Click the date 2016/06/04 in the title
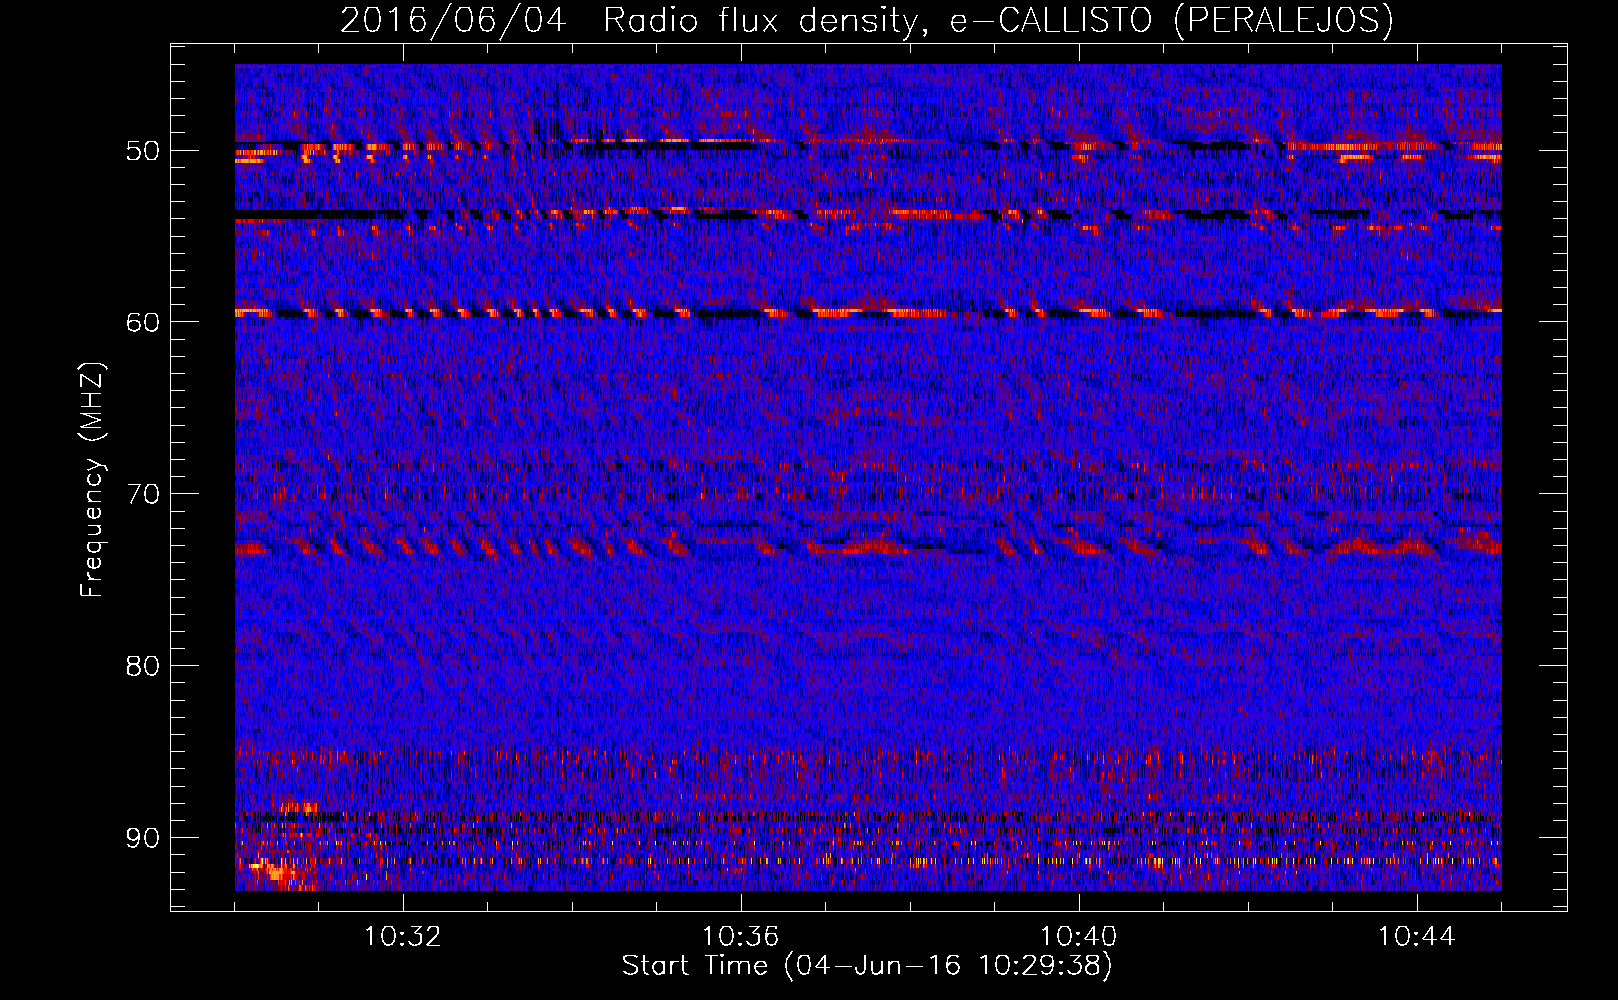 (x=453, y=20)
